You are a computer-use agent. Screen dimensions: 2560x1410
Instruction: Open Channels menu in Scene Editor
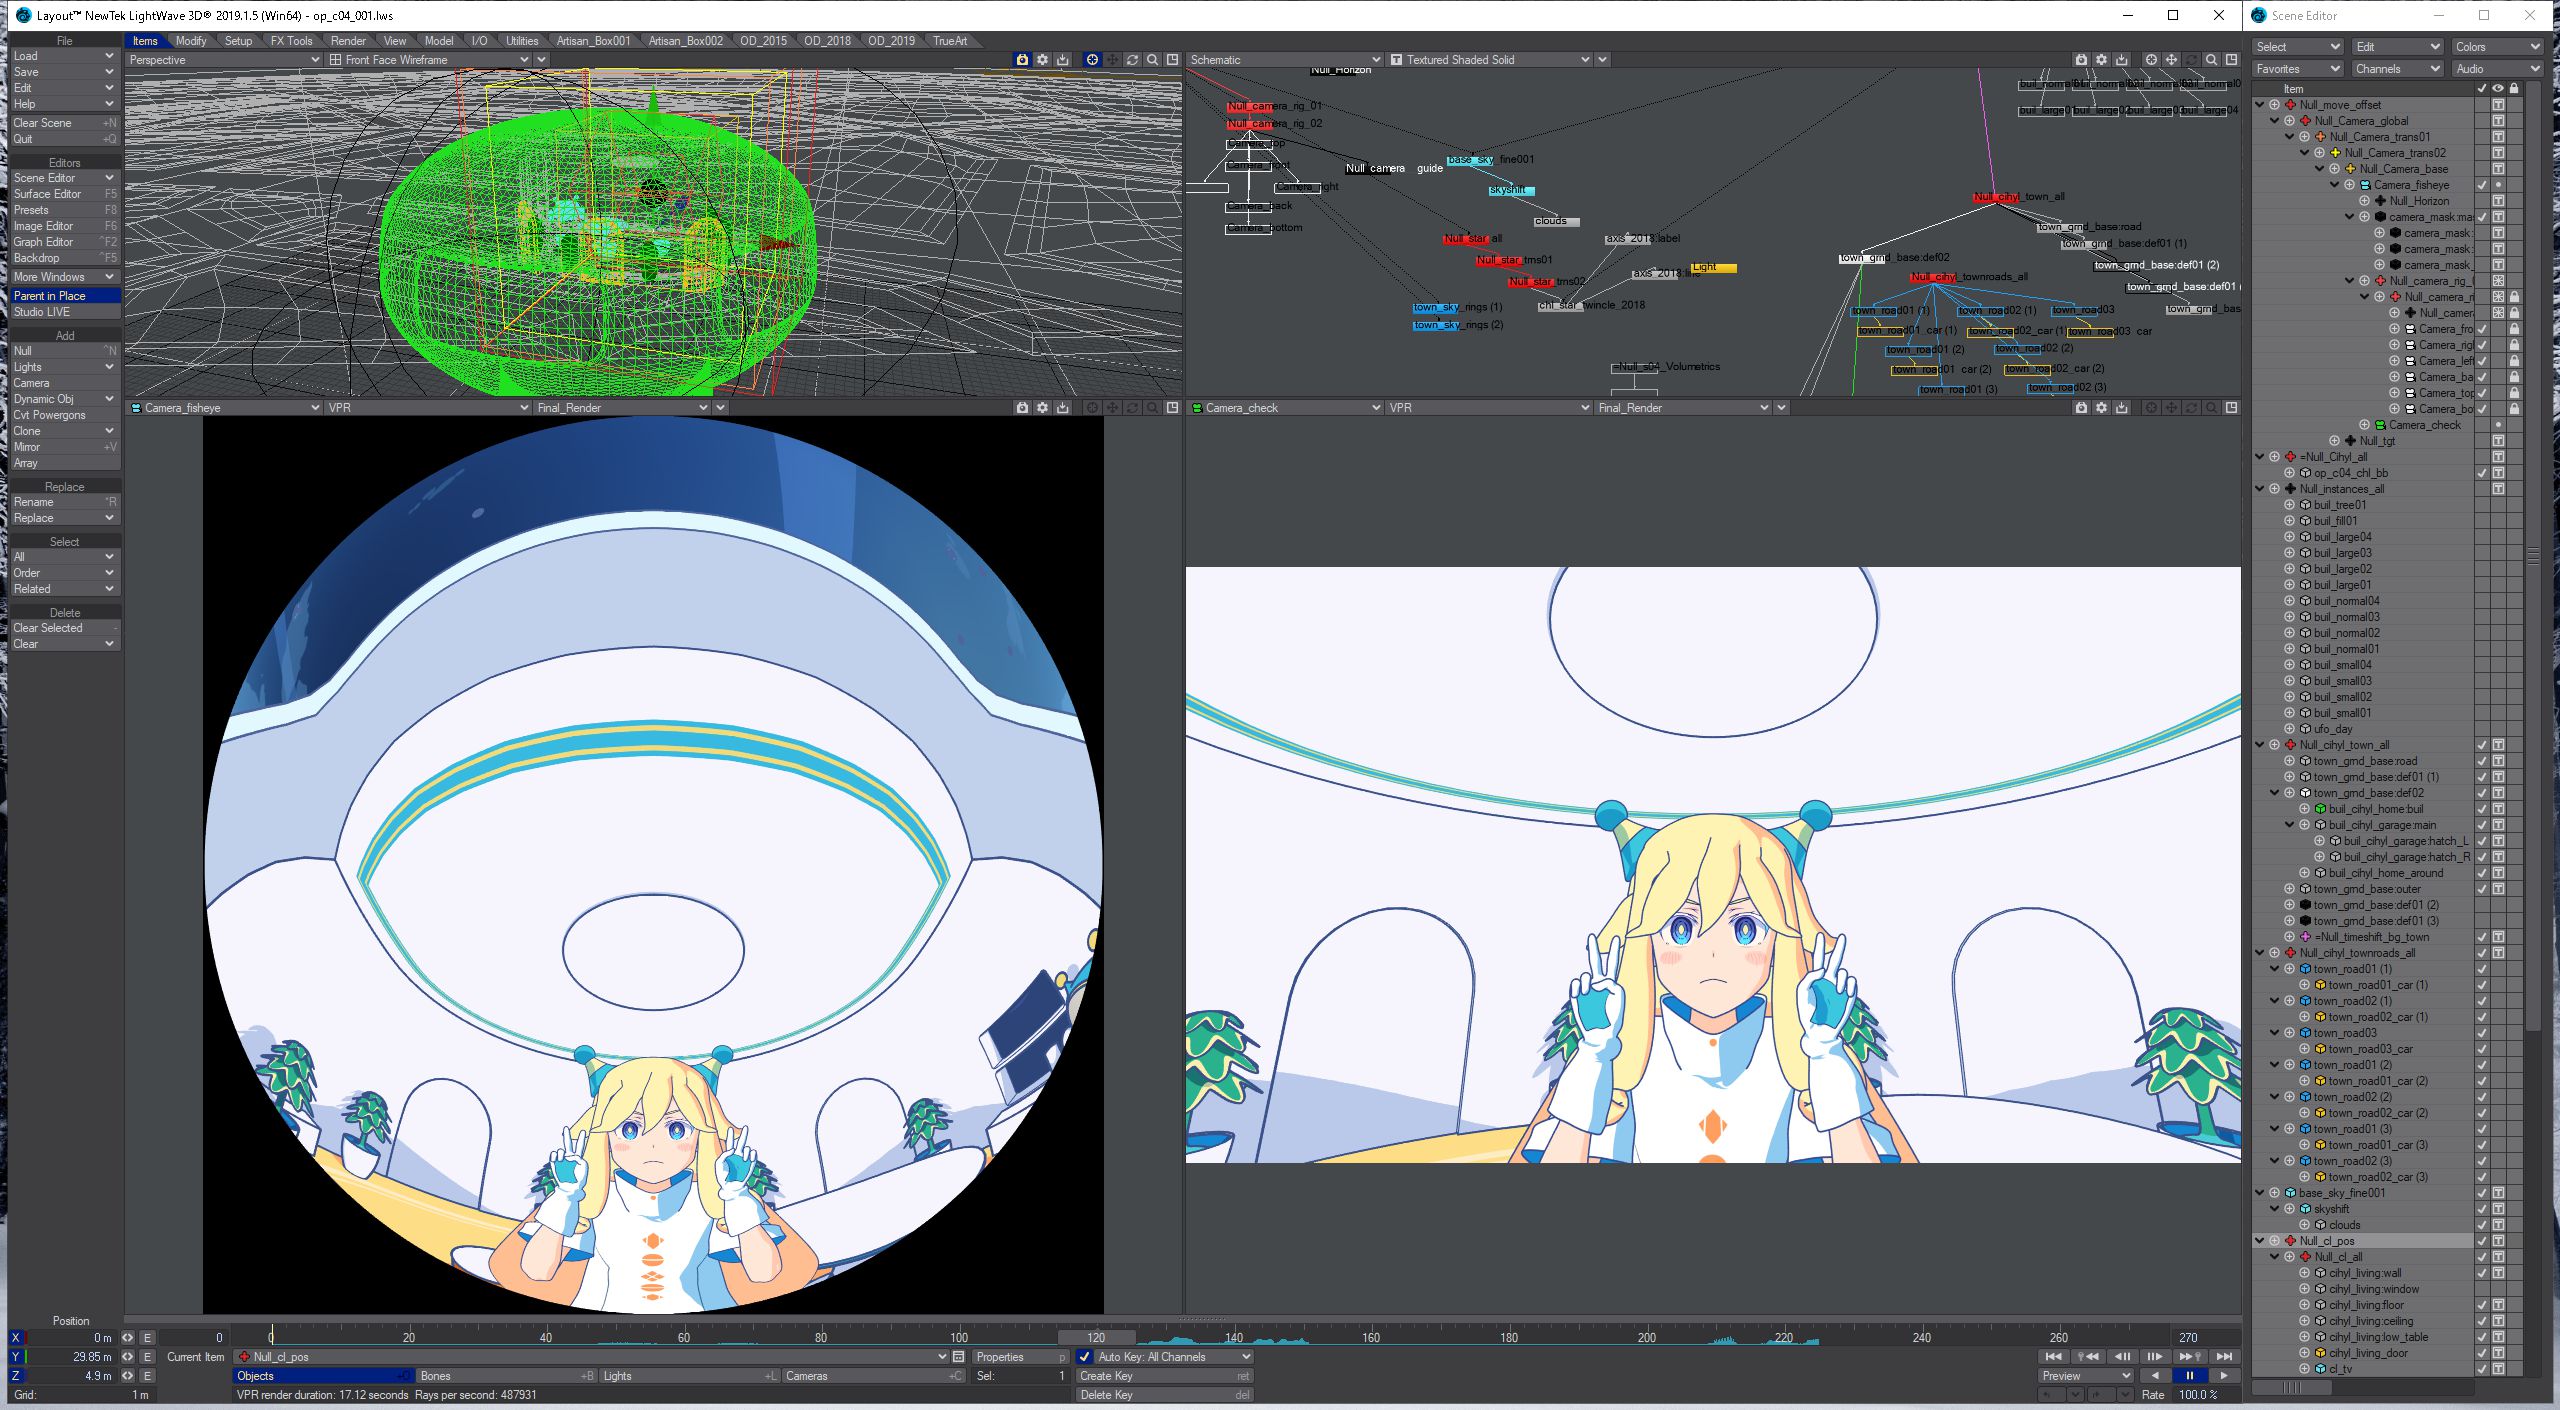point(2396,69)
